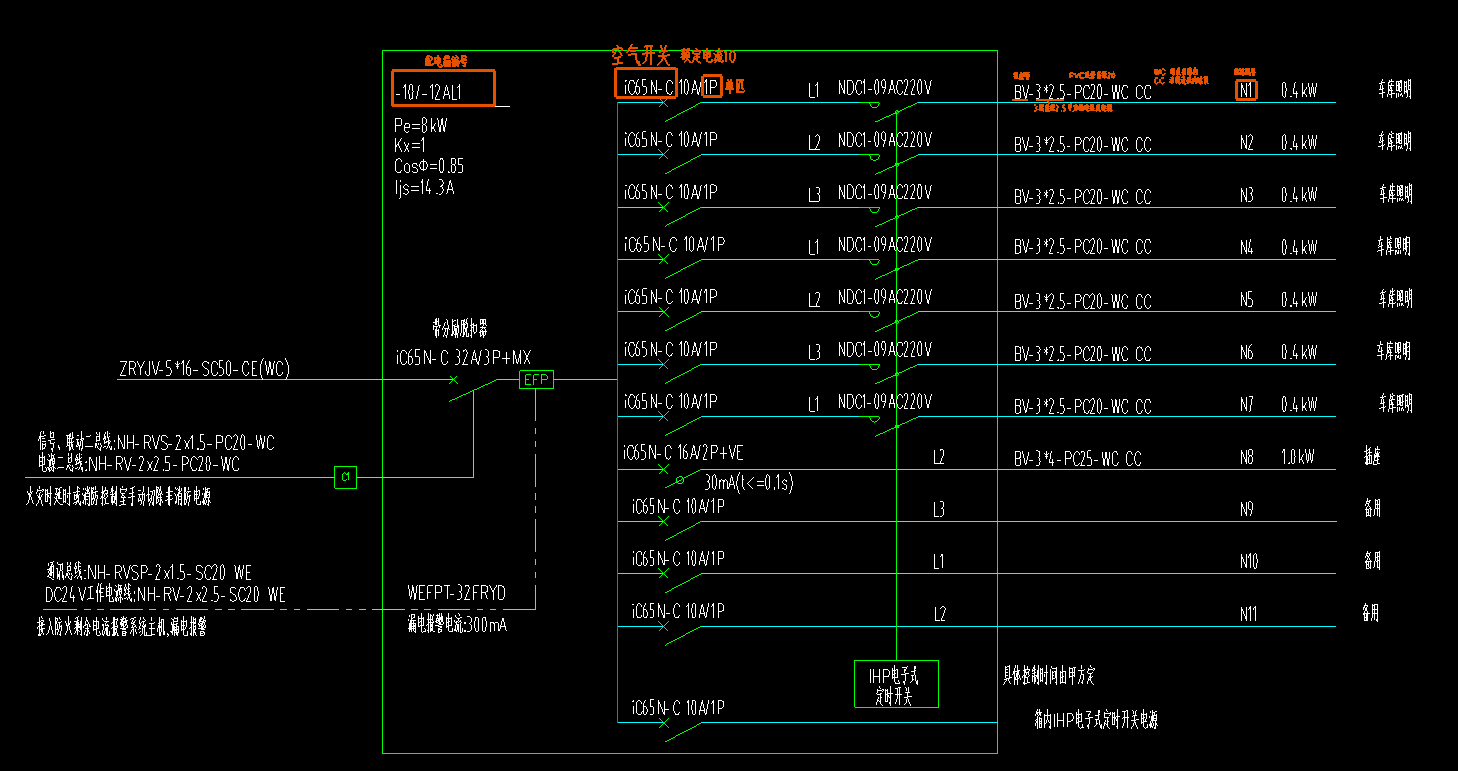Viewport: 1458px width, 771px height.
Task: Click circuit number N11
Action: (x=1248, y=614)
